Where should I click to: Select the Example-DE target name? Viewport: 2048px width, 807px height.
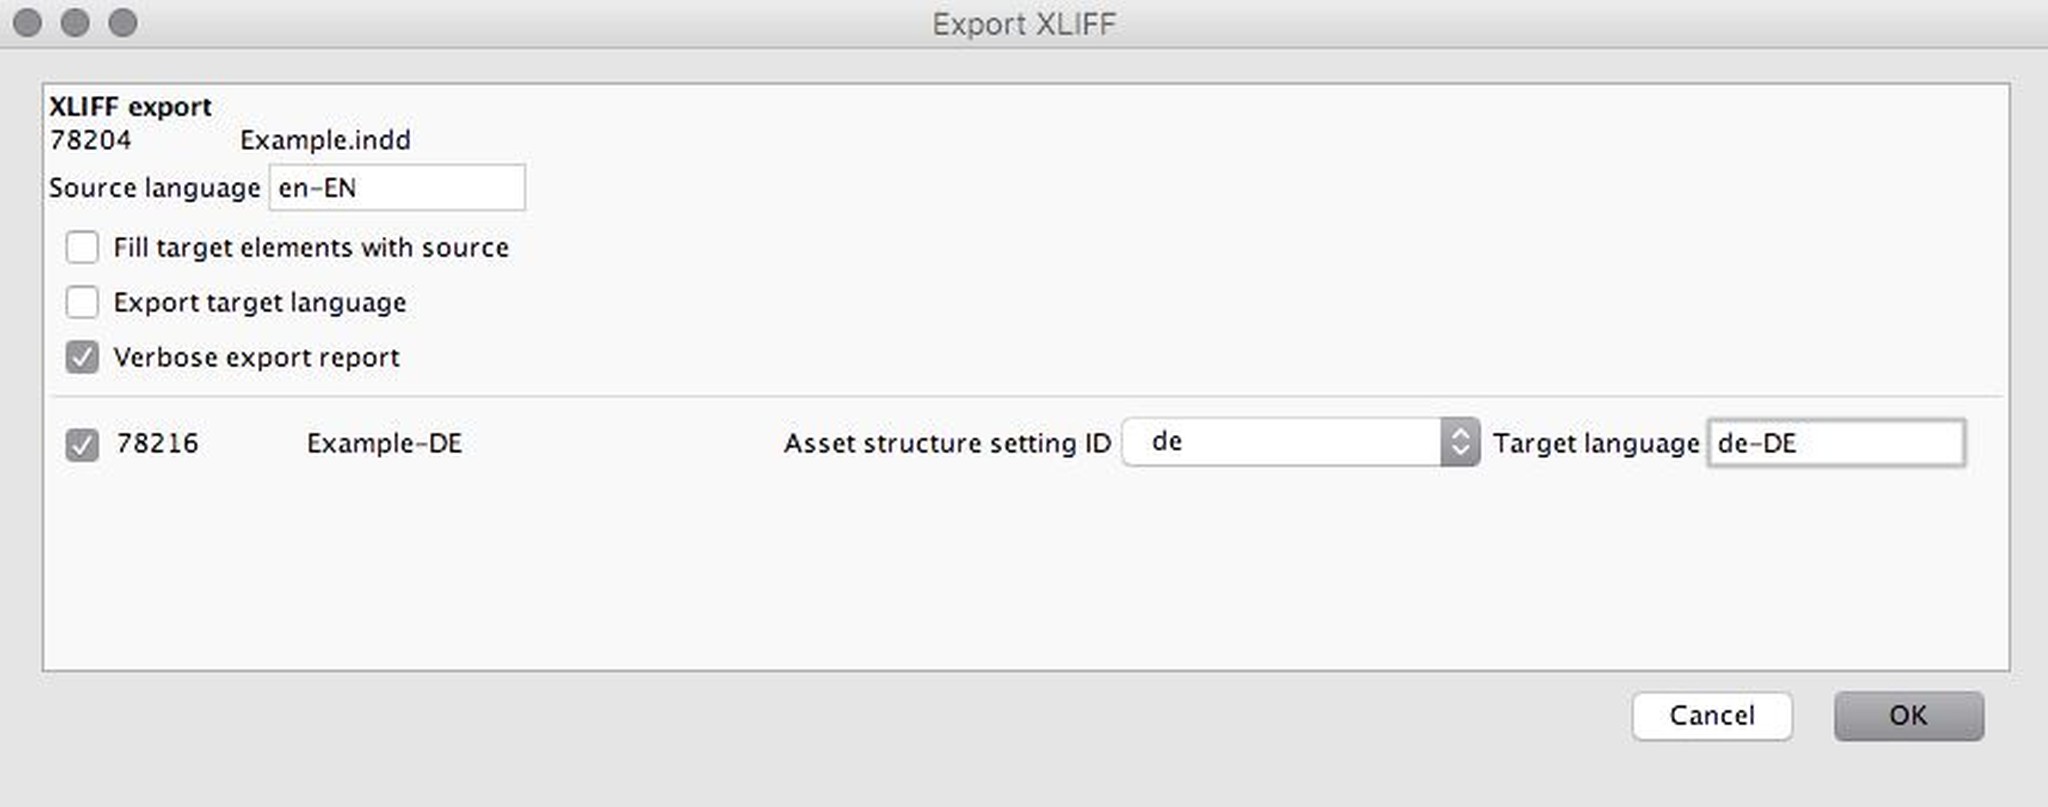tap(384, 443)
